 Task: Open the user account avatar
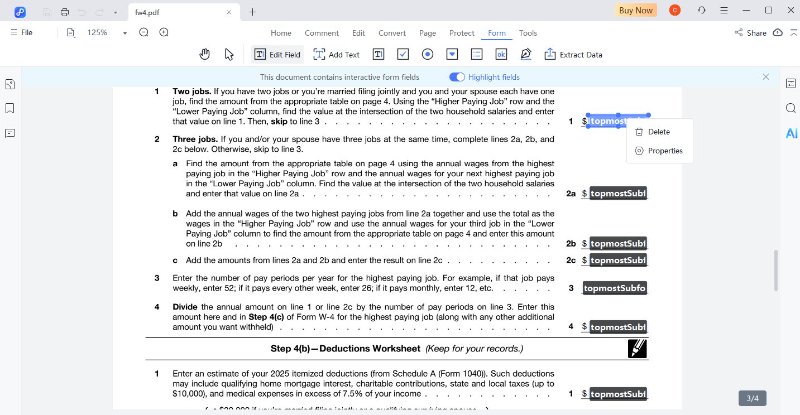(x=674, y=10)
